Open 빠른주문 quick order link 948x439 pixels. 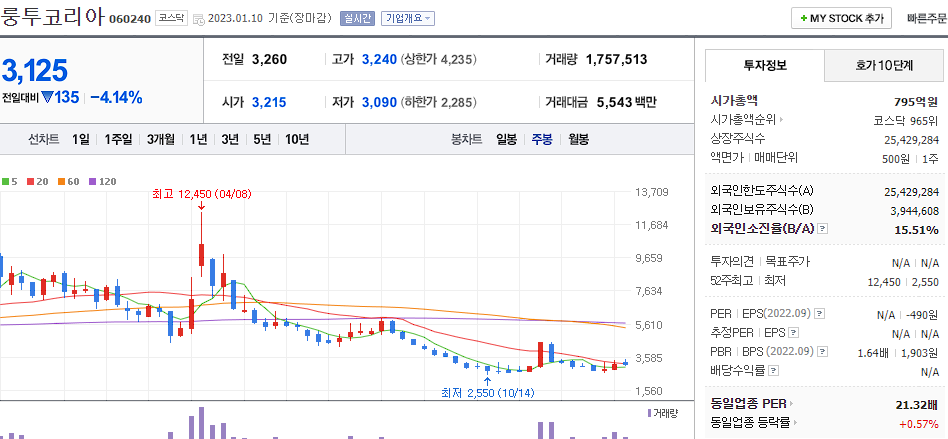coord(927,18)
